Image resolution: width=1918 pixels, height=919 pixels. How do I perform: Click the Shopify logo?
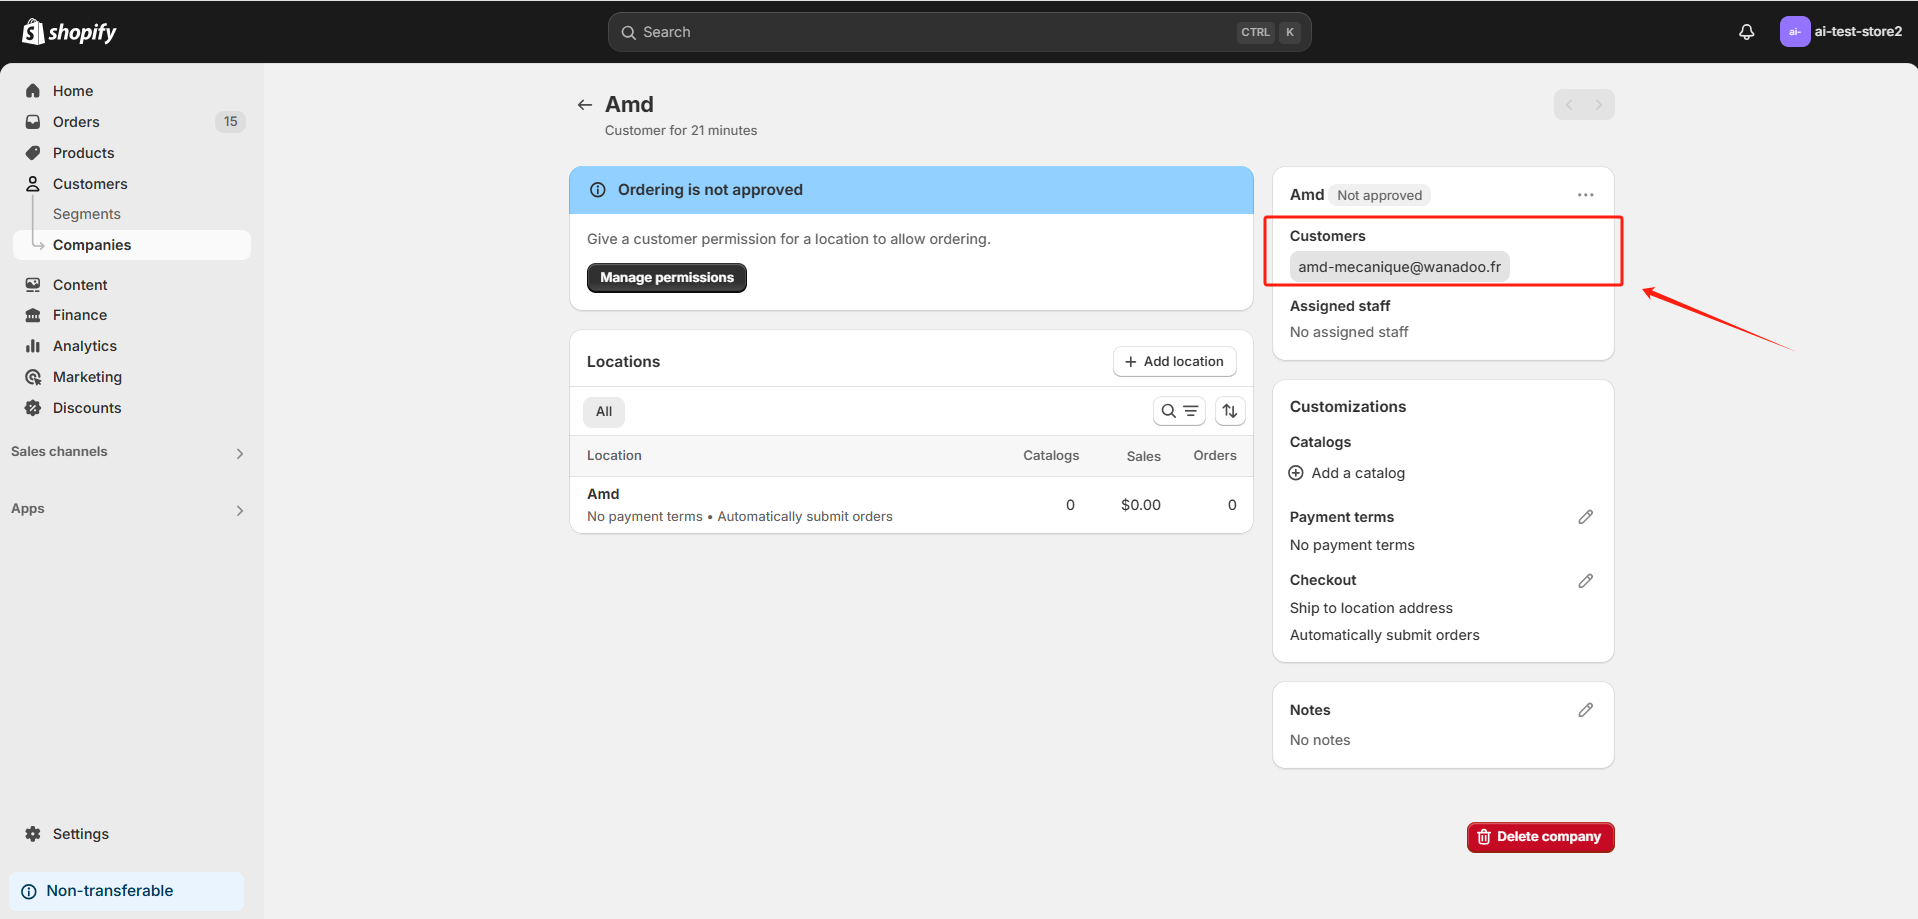69,32
